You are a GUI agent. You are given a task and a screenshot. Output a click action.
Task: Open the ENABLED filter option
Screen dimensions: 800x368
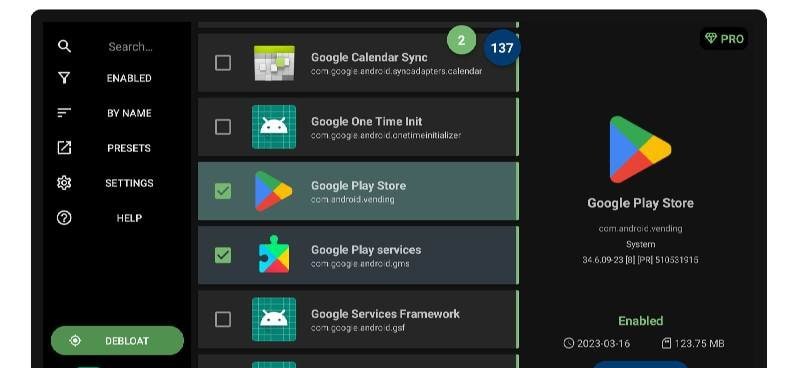point(129,78)
